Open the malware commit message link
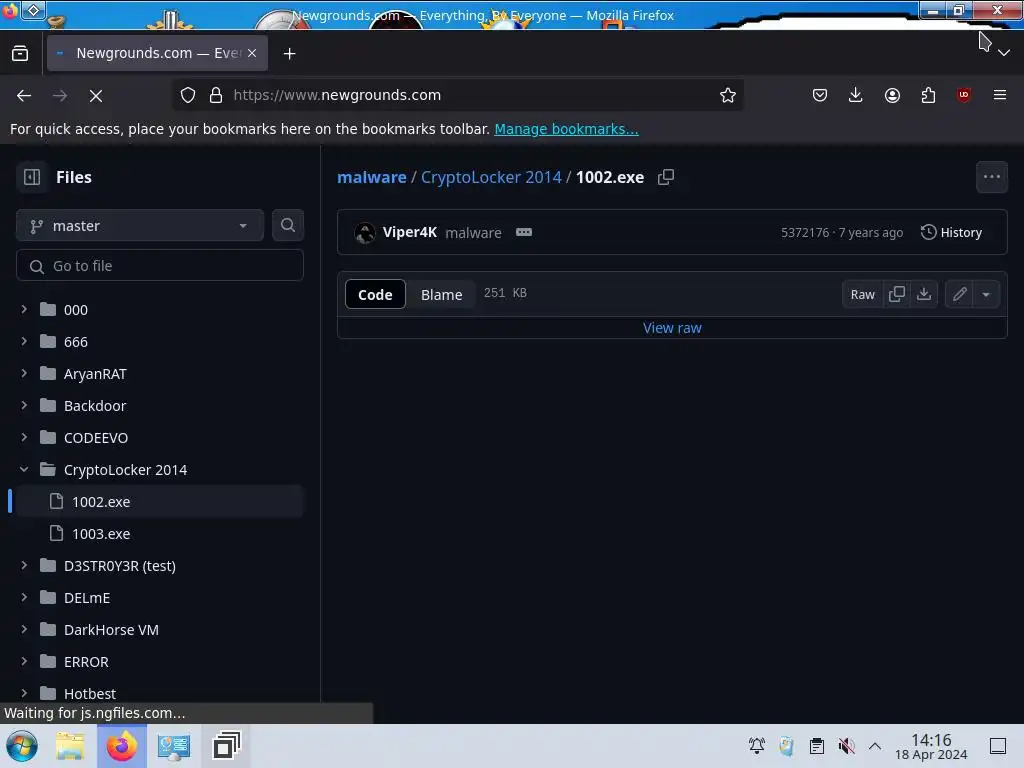 [x=473, y=232]
